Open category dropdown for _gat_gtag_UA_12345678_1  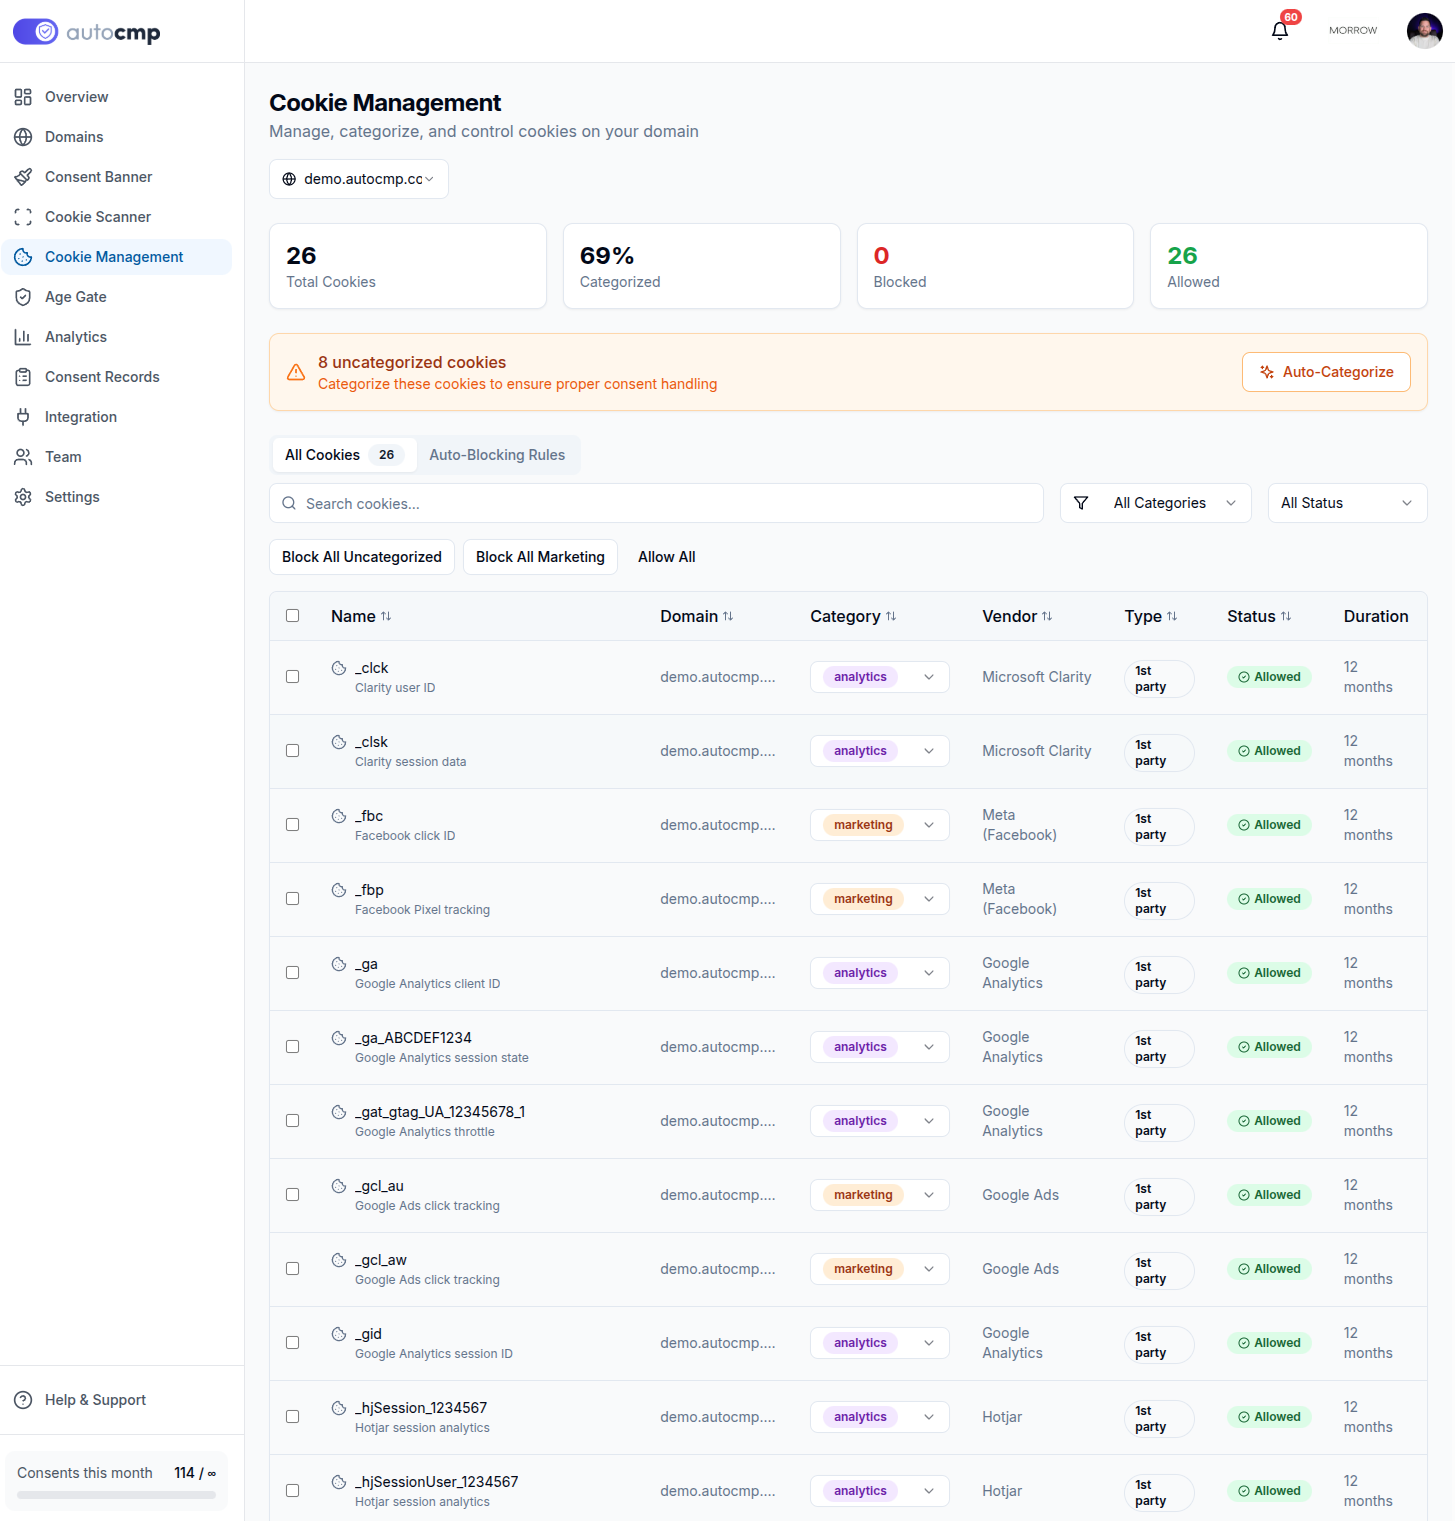click(x=880, y=1121)
